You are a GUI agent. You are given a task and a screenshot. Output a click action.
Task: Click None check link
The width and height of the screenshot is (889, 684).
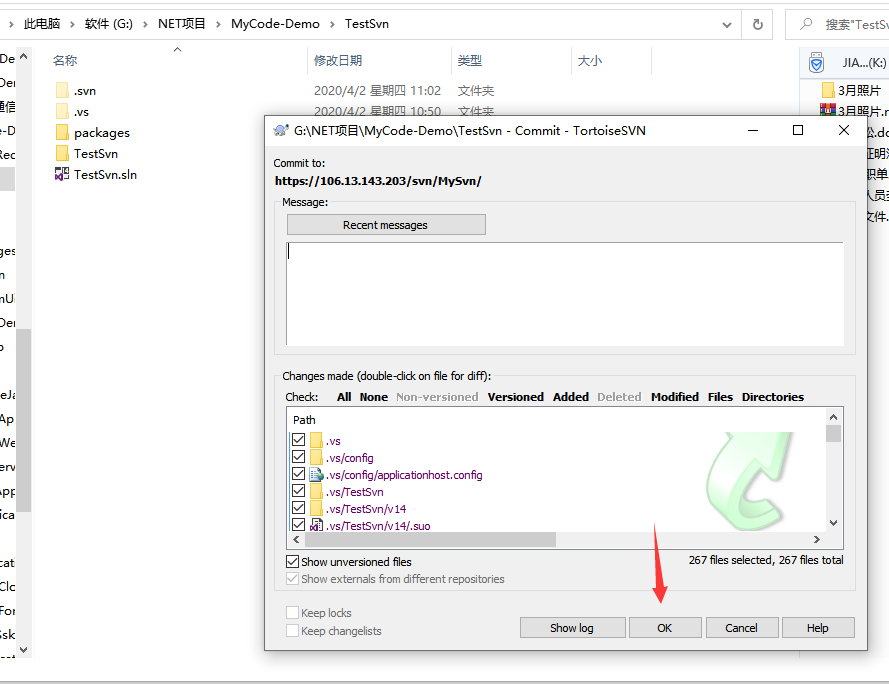pyautogui.click(x=374, y=397)
